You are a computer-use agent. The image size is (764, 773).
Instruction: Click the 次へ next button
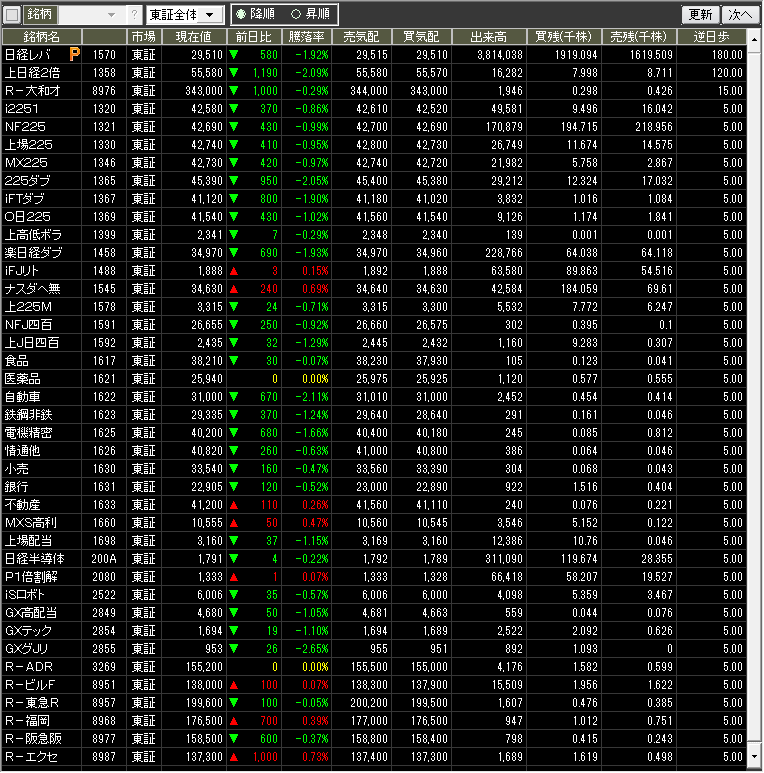(x=740, y=14)
